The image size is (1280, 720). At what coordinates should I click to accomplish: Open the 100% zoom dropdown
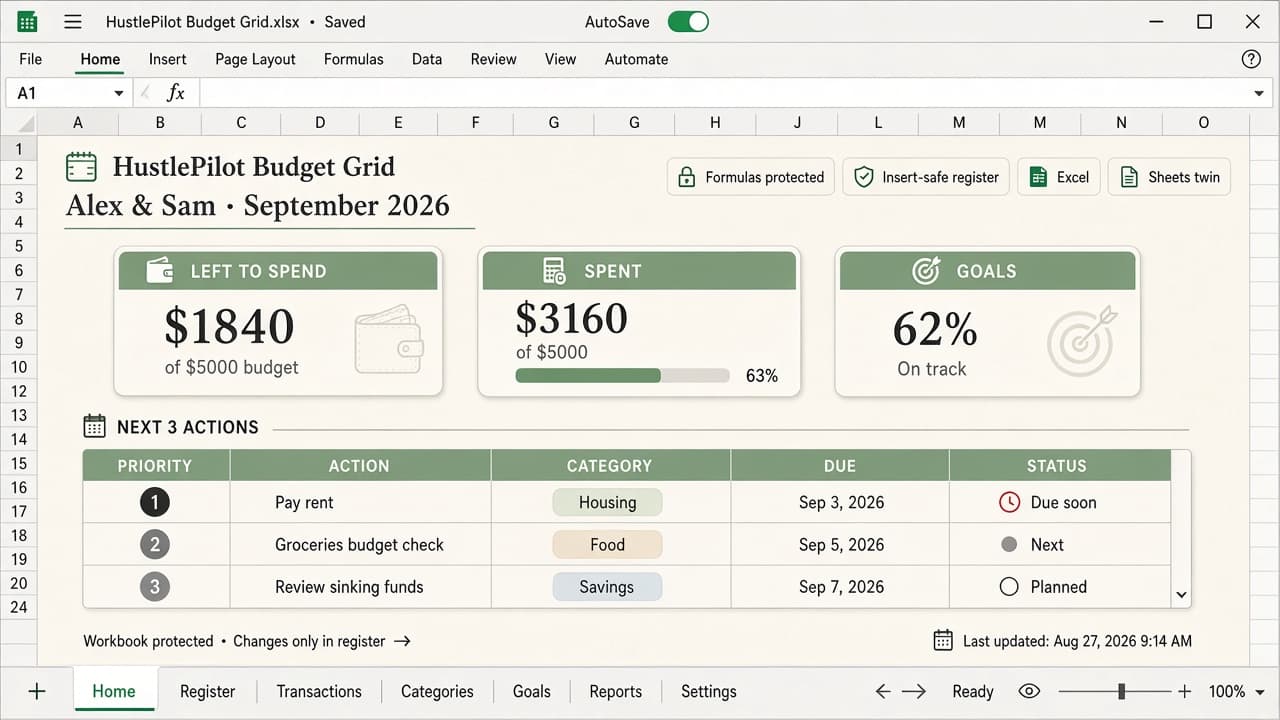point(1258,692)
